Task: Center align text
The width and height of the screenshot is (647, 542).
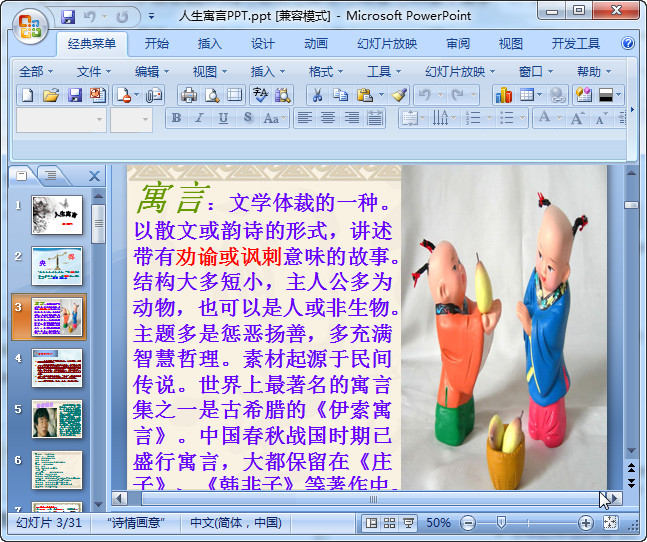Action: click(x=328, y=118)
